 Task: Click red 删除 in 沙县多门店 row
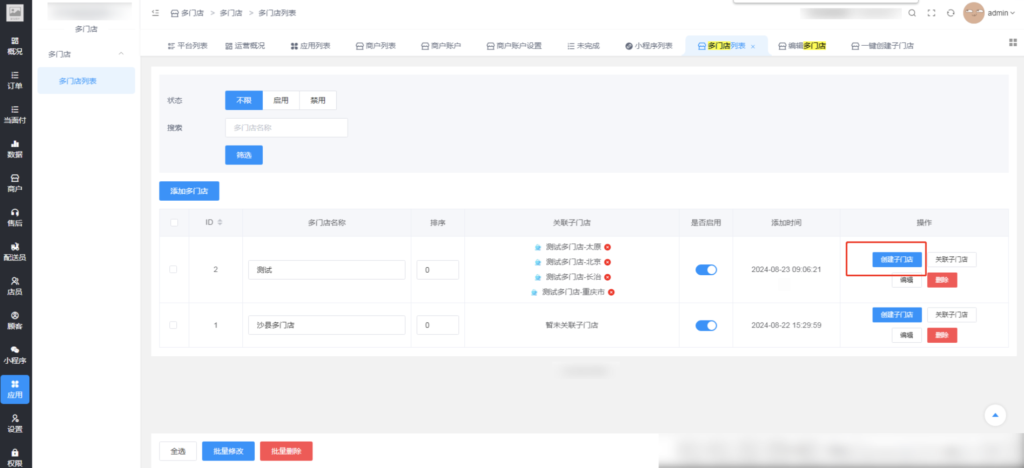pyautogui.click(x=942, y=335)
